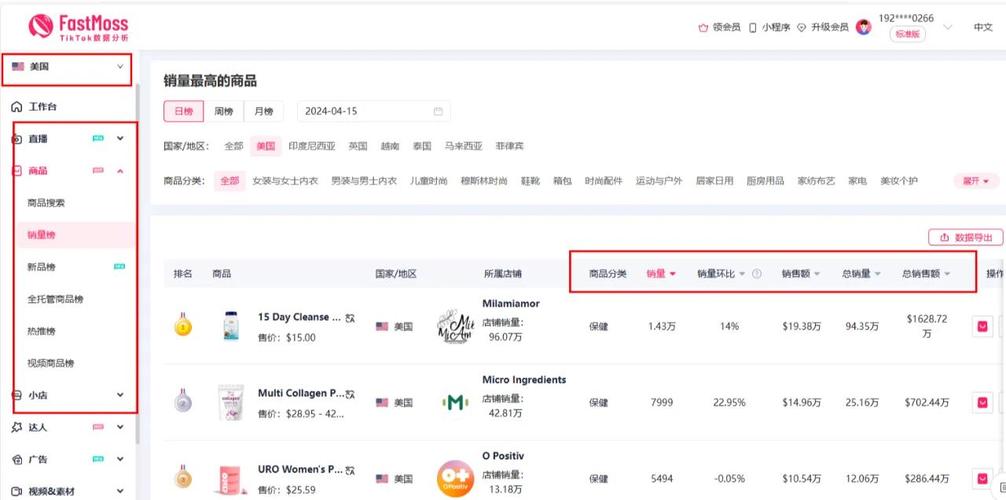The height and width of the screenshot is (500, 1006).
Task: Open 视频商品榜 in the sidebar
Action: pos(51,363)
